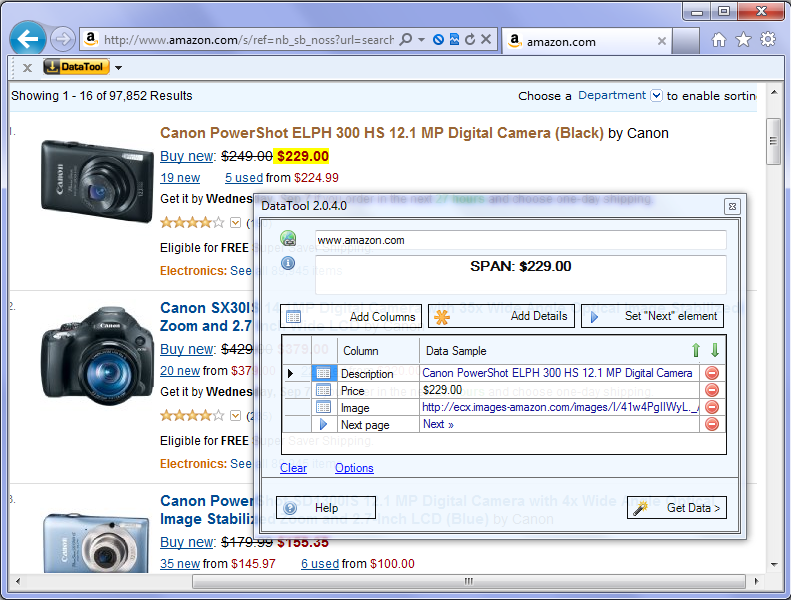Delete the Description column with red minus
This screenshot has width=791, height=600.
point(712,373)
